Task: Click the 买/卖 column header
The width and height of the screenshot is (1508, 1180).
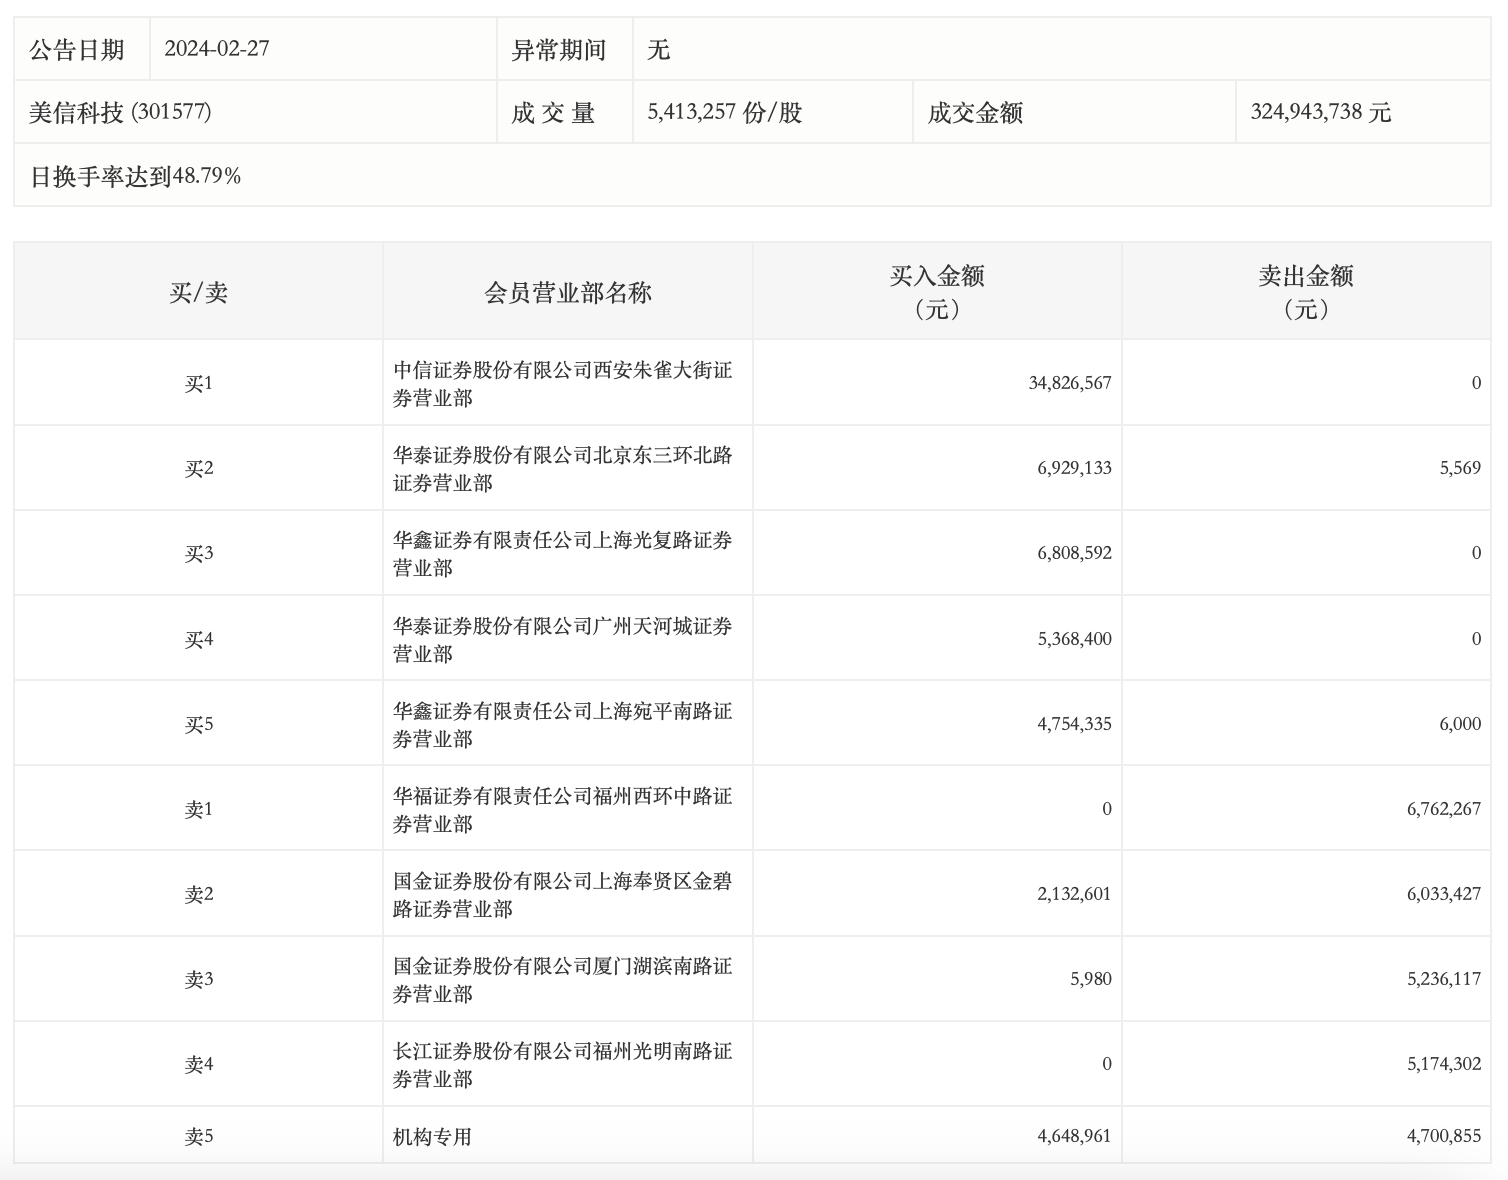Action: pos(198,292)
